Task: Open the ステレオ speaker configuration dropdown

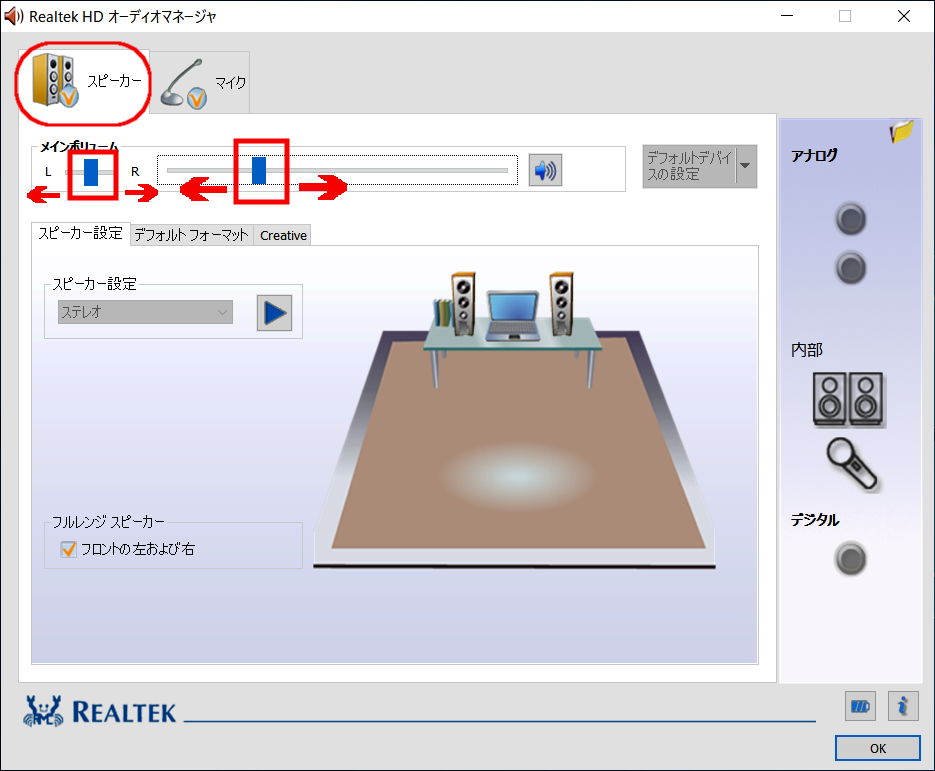Action: coord(145,312)
